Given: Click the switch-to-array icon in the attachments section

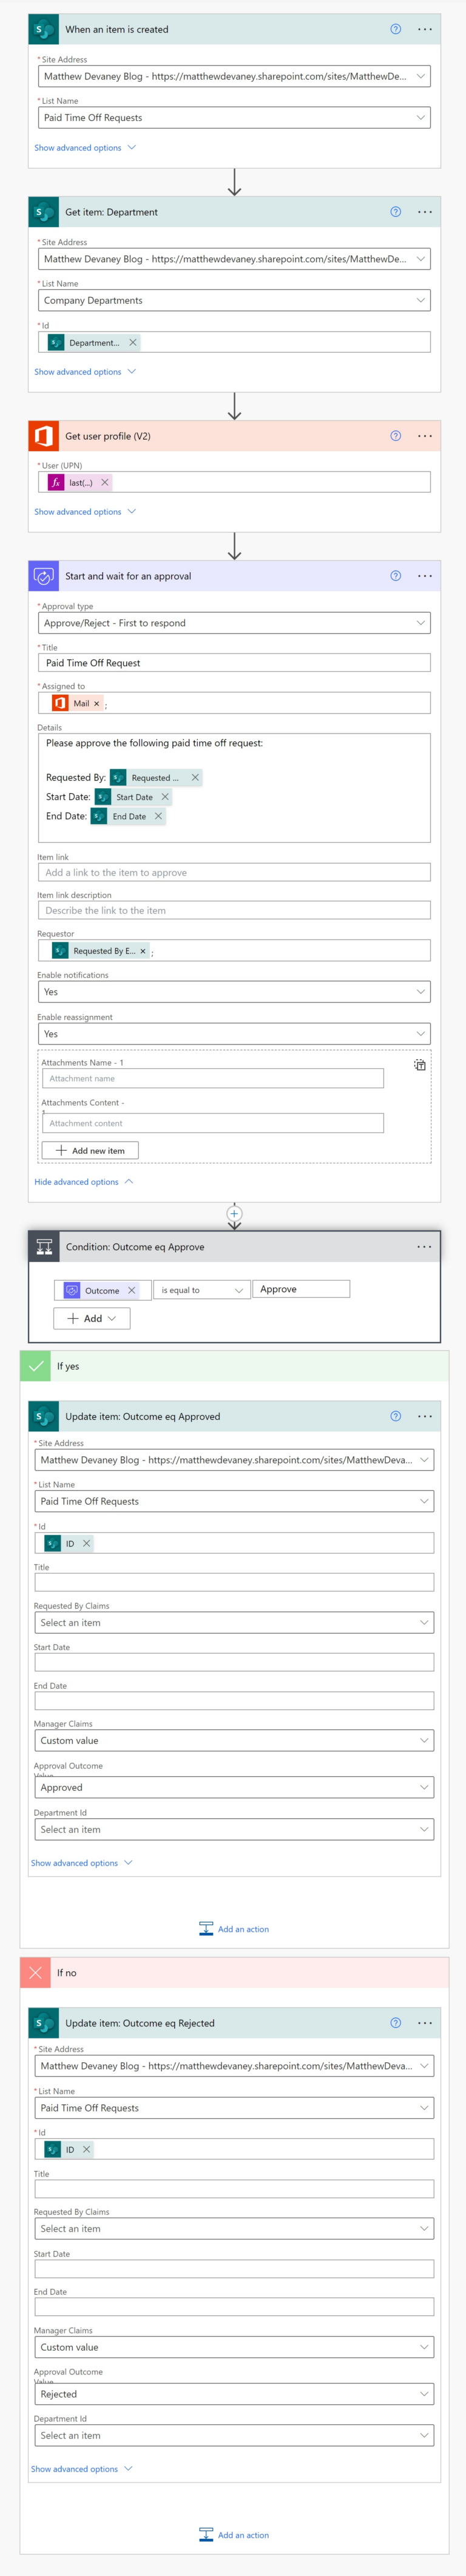Looking at the screenshot, I should pos(421,1064).
